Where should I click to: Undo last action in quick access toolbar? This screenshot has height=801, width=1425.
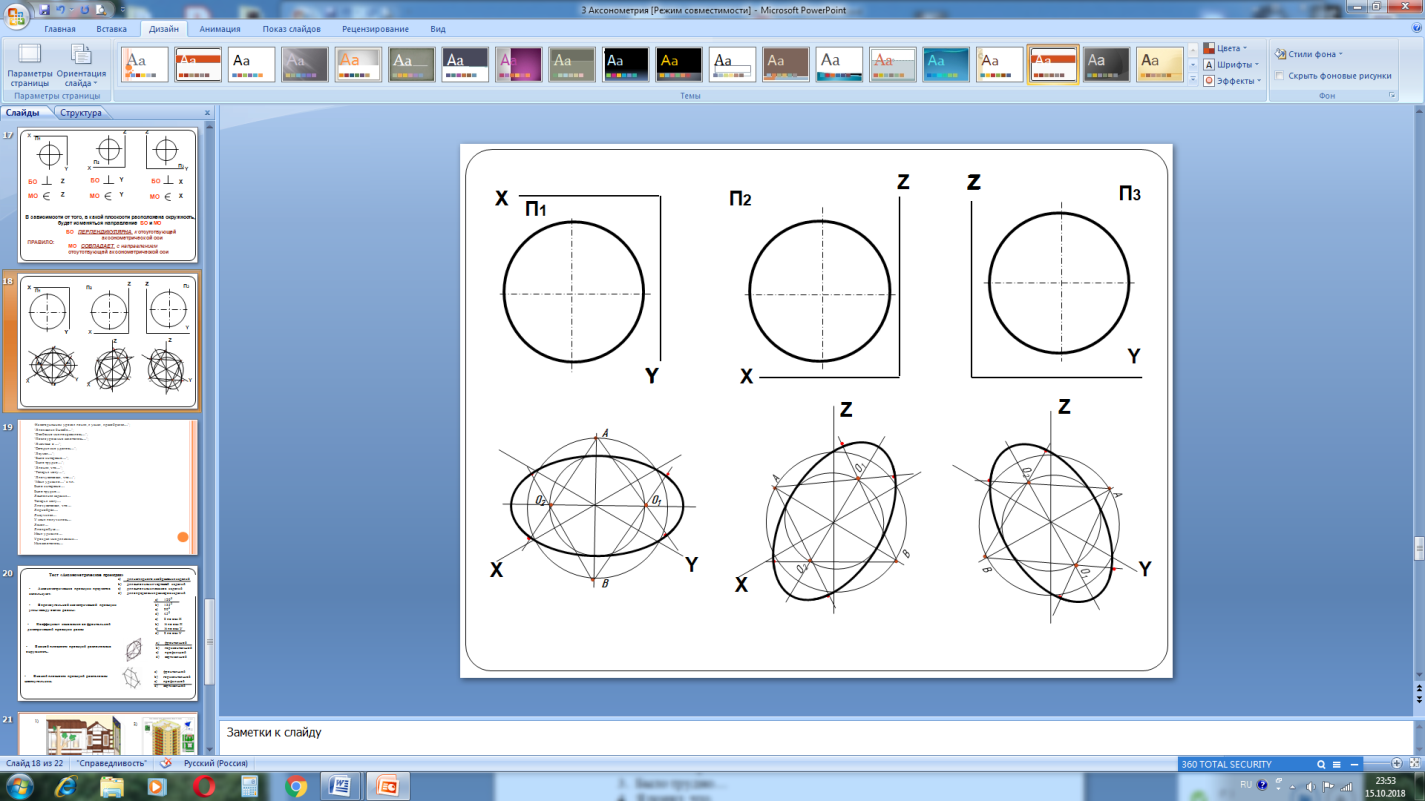click(x=61, y=9)
